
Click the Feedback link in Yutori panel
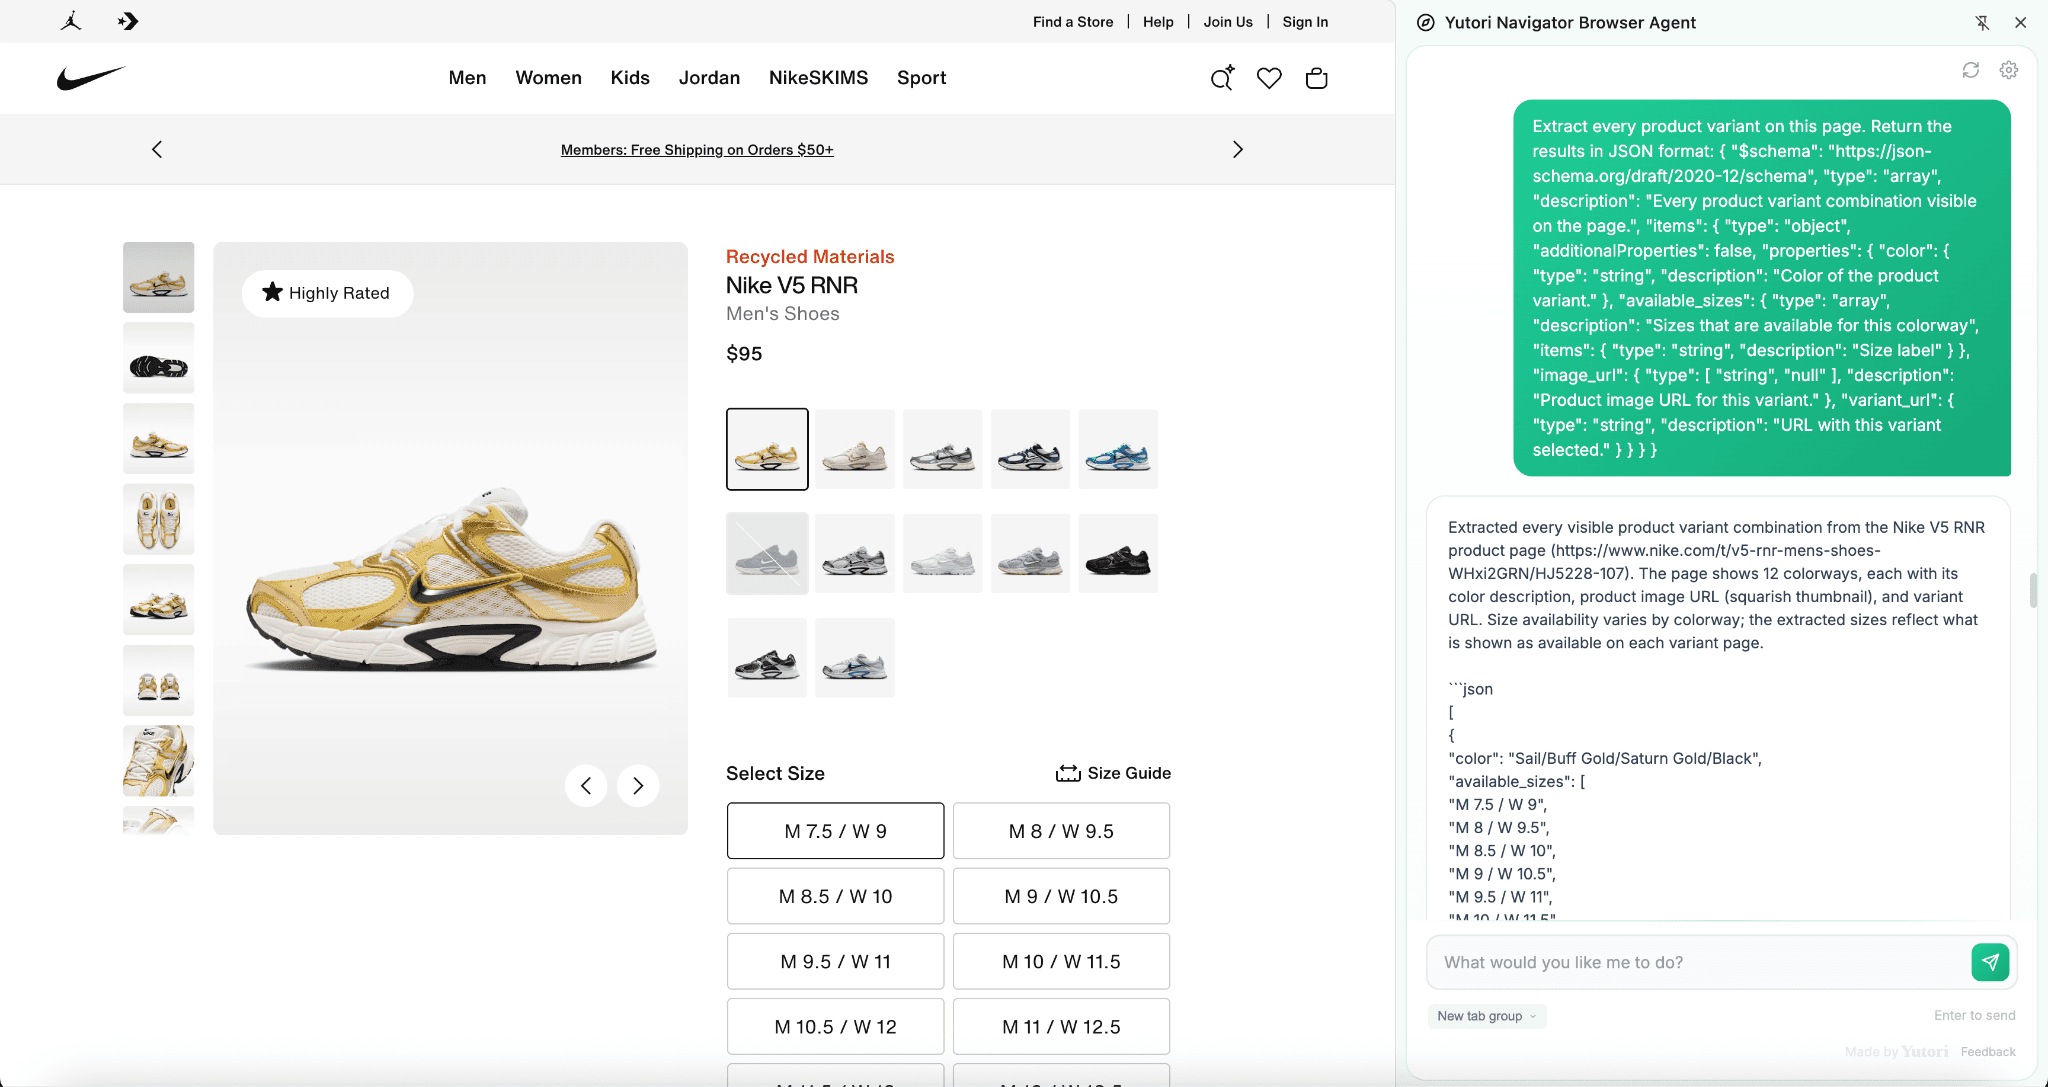pos(1988,1052)
